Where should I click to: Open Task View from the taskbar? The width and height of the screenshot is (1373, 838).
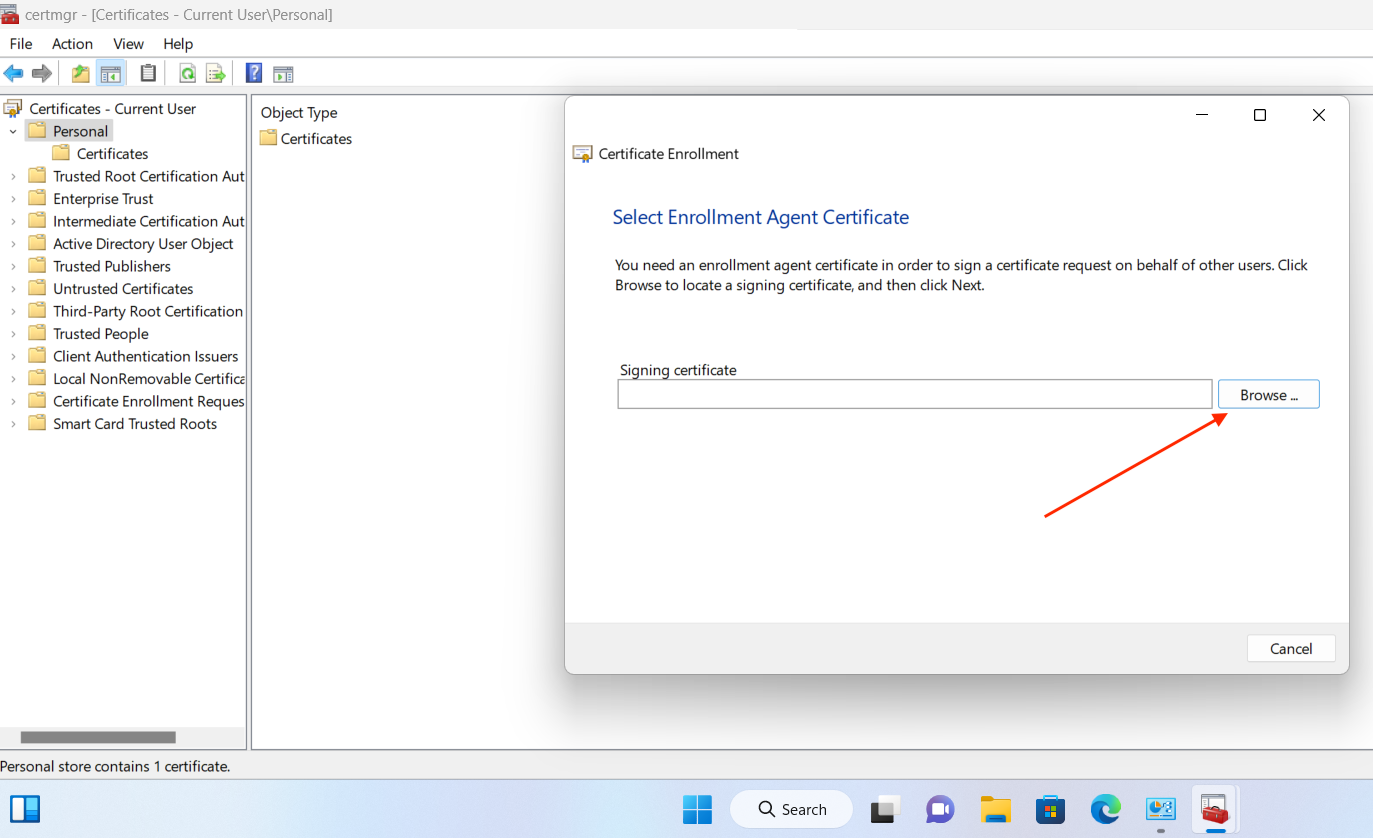[886, 809]
